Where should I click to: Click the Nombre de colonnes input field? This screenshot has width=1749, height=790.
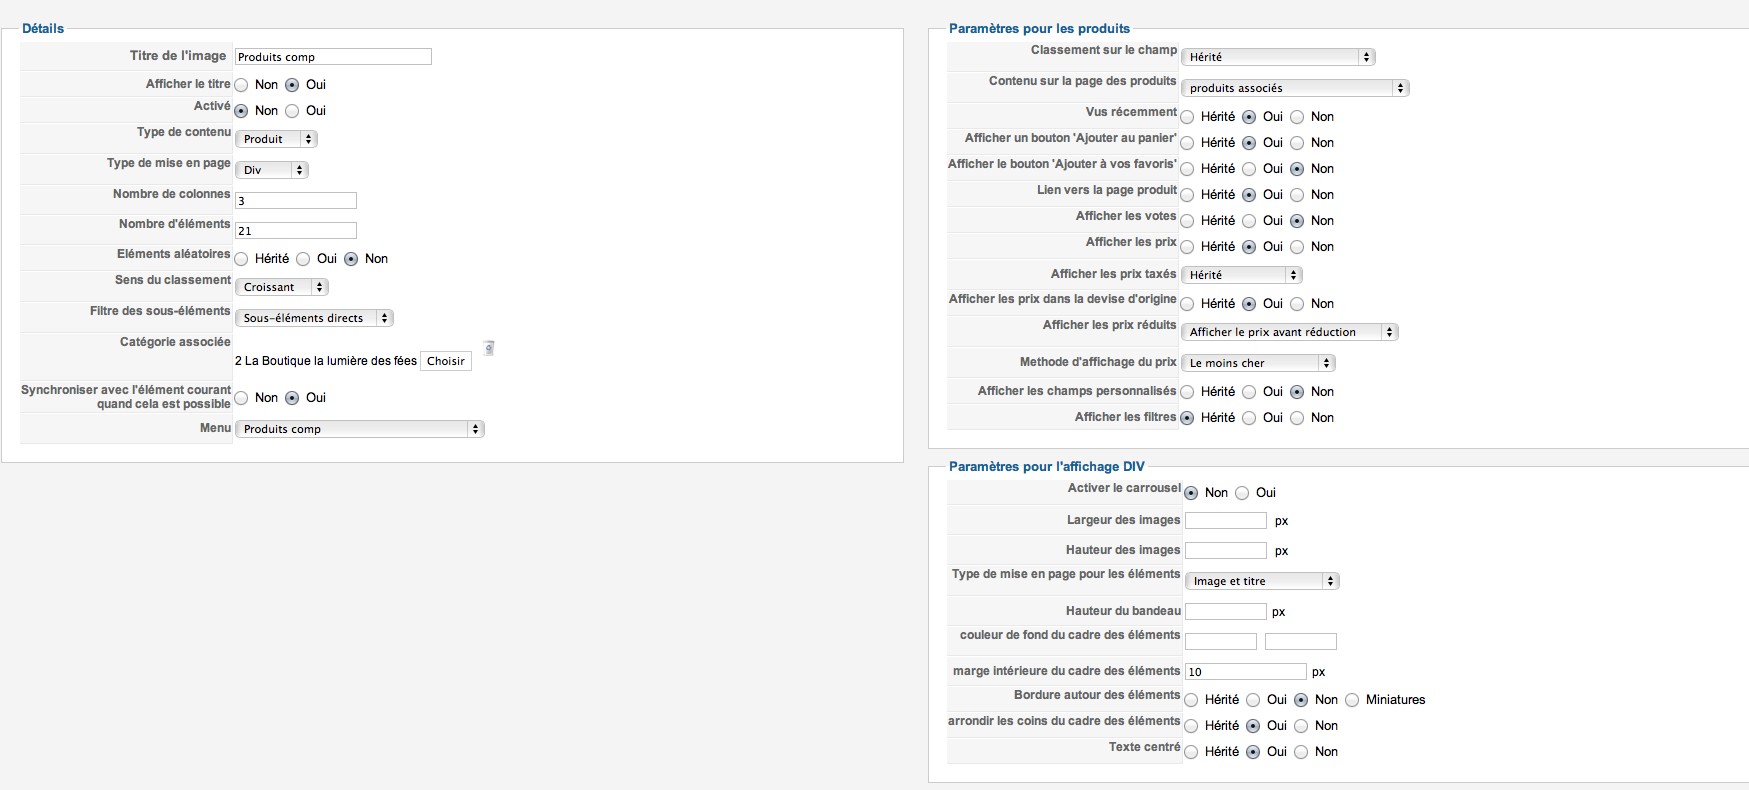click(x=296, y=201)
